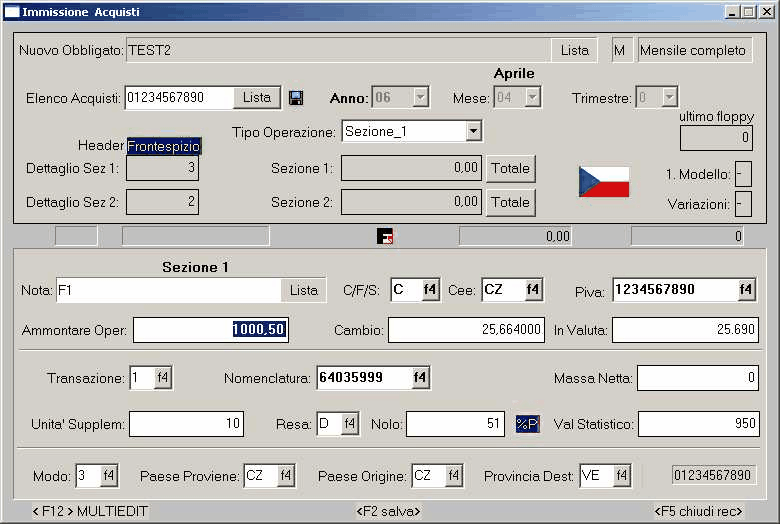Image resolution: width=780 pixels, height=524 pixels.
Task: Click the Czech Republic flag image
Action: (x=604, y=182)
